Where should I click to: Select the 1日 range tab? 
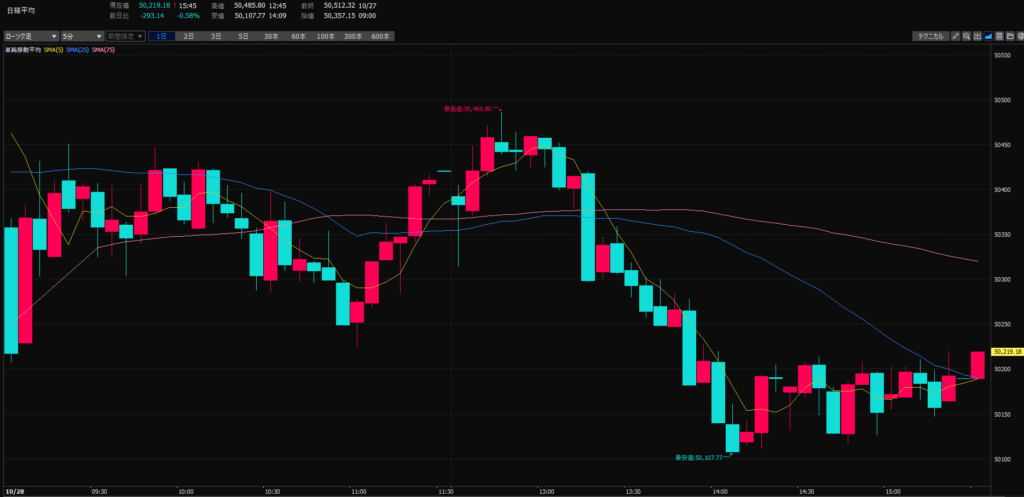click(x=162, y=36)
